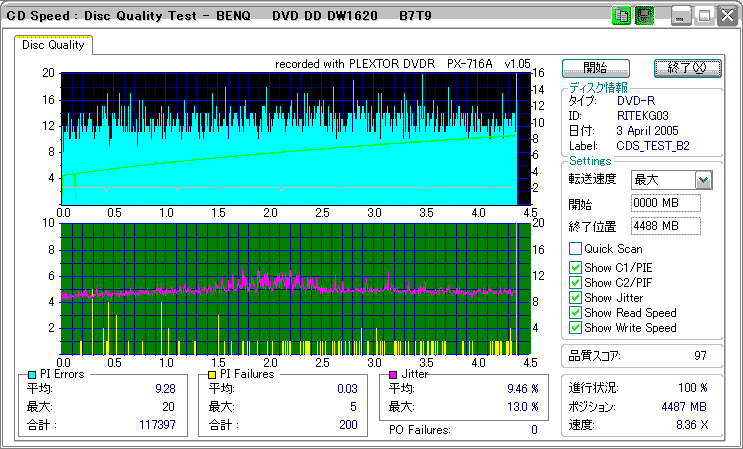Viewport: 743px width, 449px height.
Task: Click the 終了位置 end position field
Action: click(x=666, y=226)
